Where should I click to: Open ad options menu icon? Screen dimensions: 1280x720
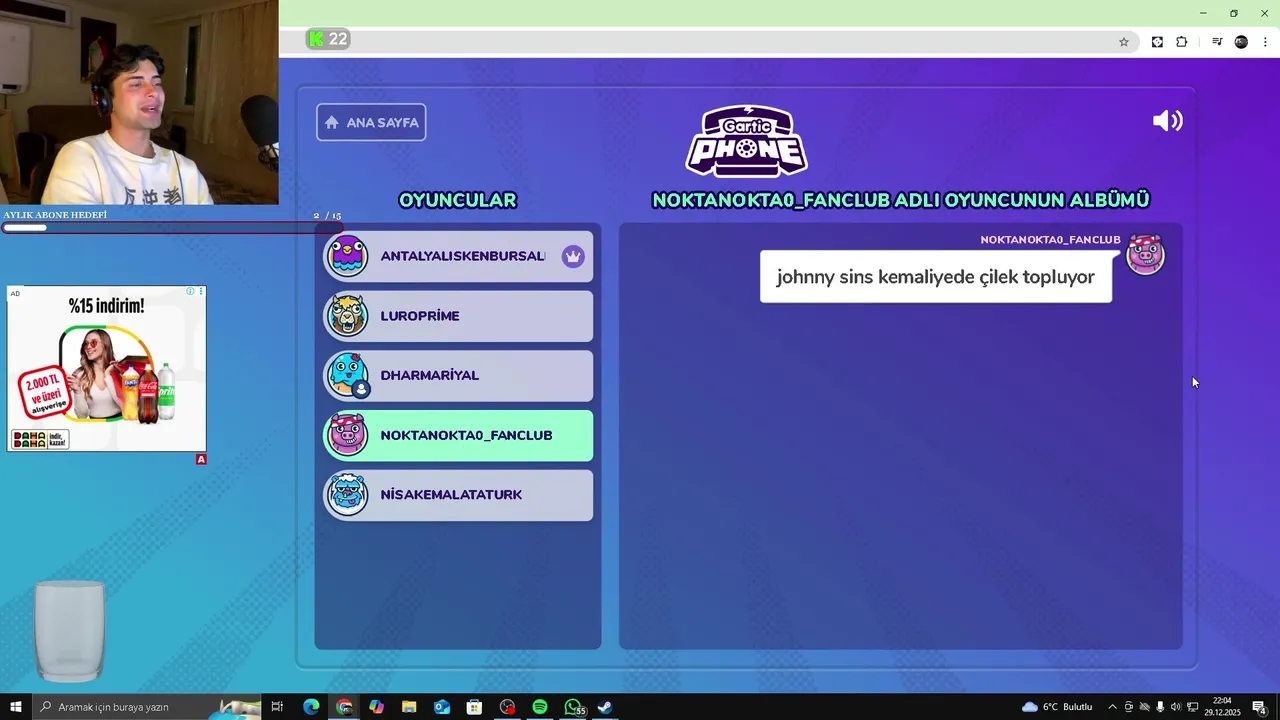coord(201,292)
